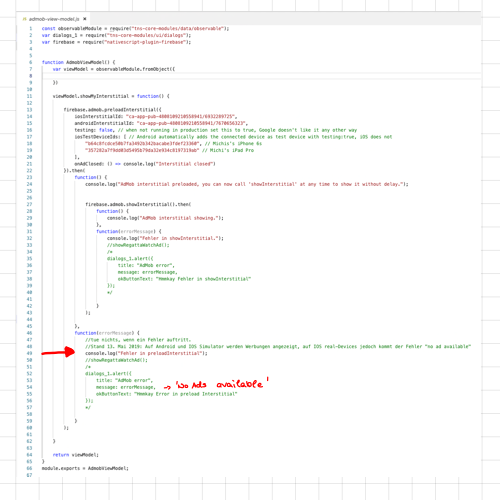Place cursor on function AdmobViewModel() declaration
500x500 pixels.
tap(78, 62)
